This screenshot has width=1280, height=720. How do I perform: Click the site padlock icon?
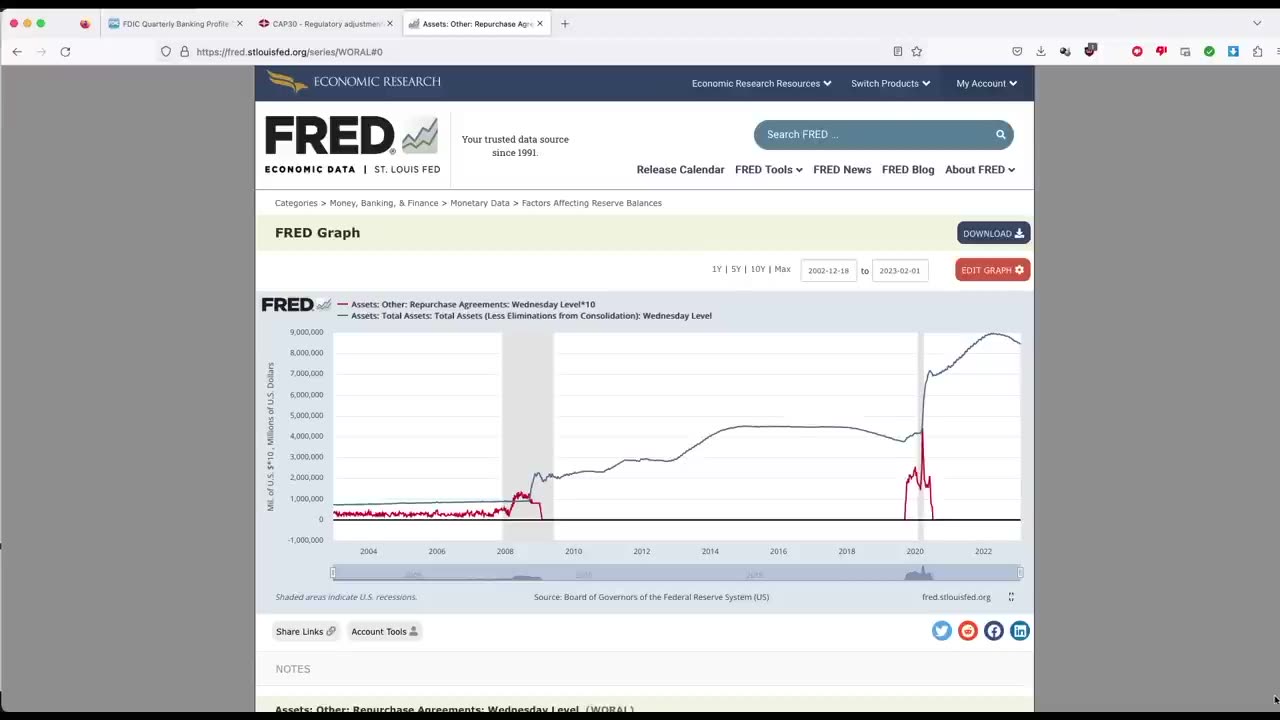click(184, 51)
